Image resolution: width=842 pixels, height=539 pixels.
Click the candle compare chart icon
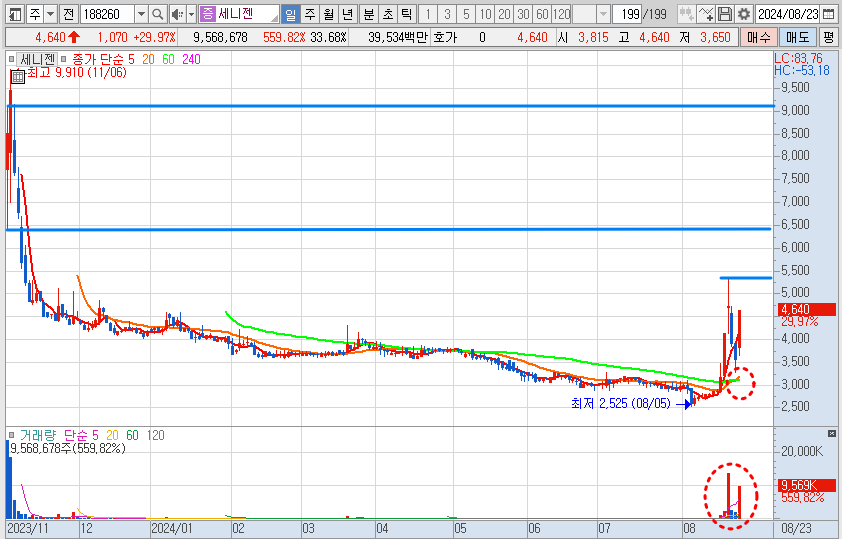pyautogui.click(x=686, y=14)
